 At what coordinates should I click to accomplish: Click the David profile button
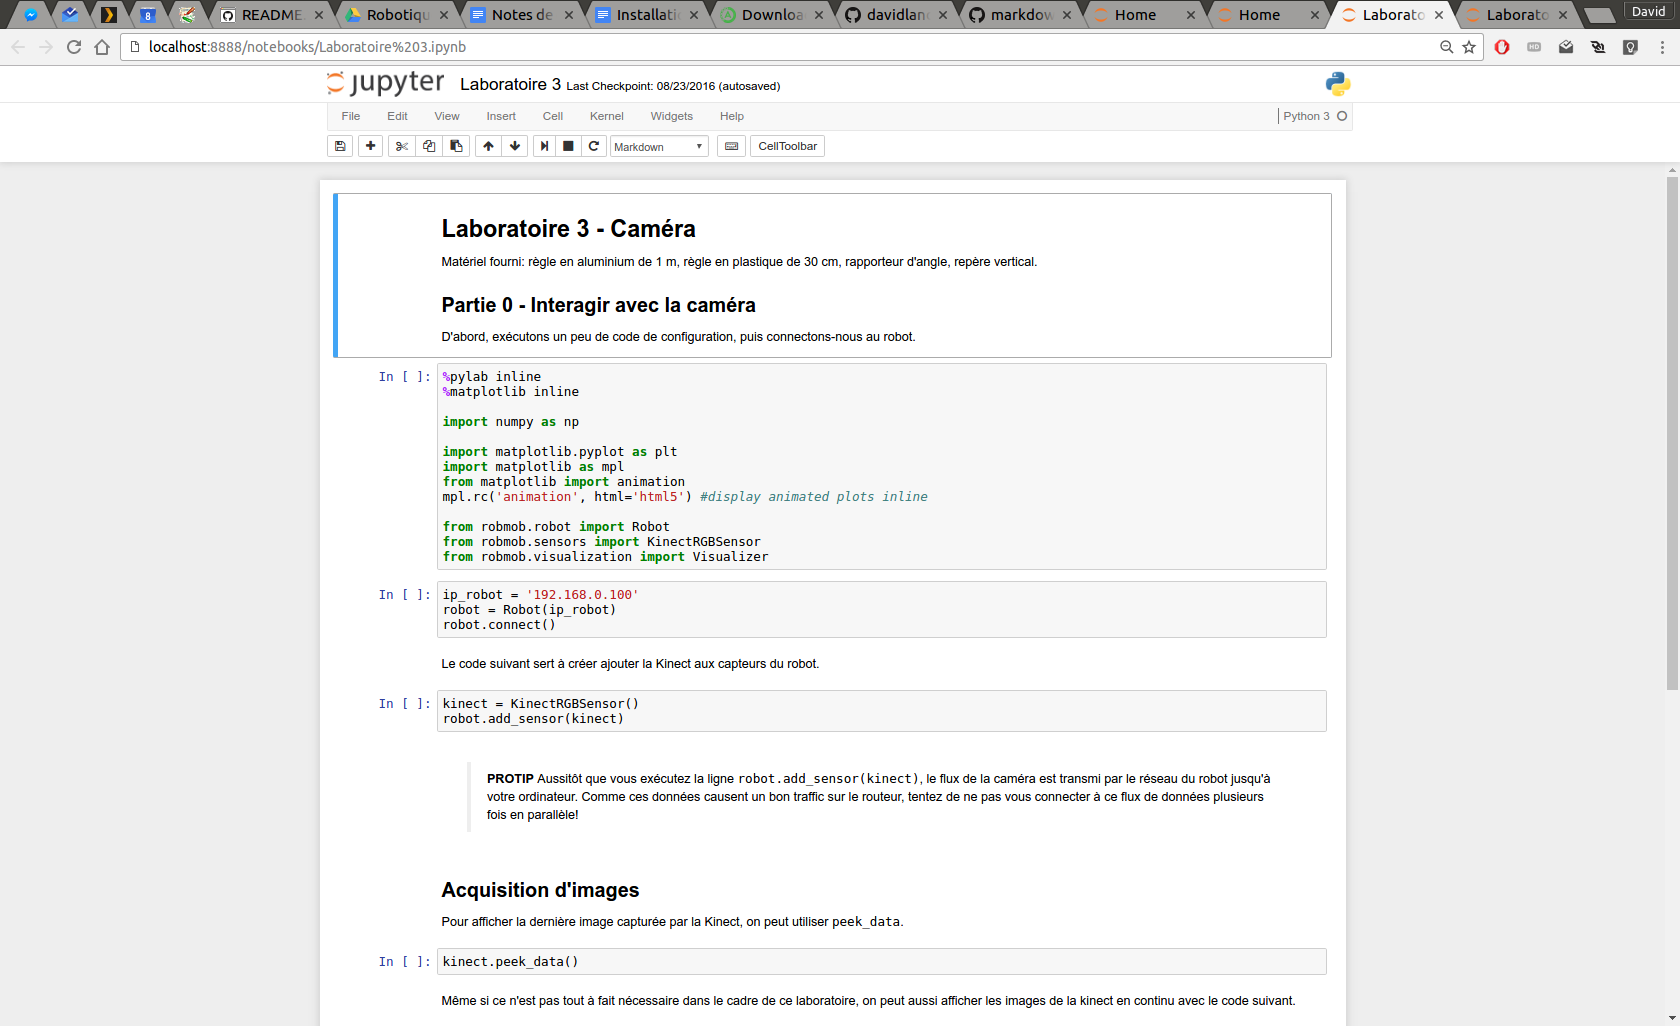[1648, 12]
